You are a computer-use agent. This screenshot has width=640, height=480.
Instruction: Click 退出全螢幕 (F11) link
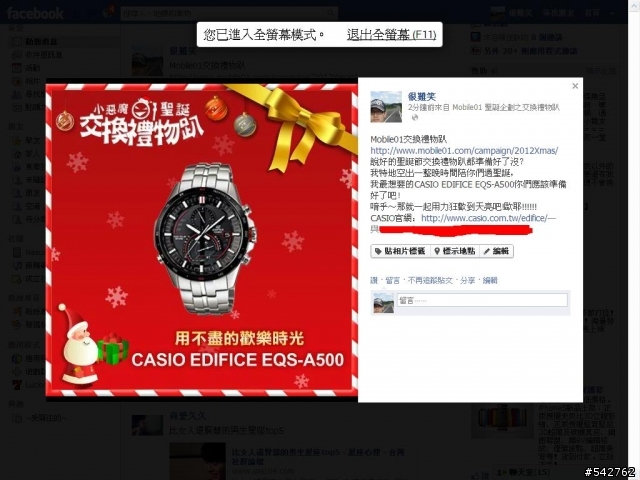pos(391,35)
